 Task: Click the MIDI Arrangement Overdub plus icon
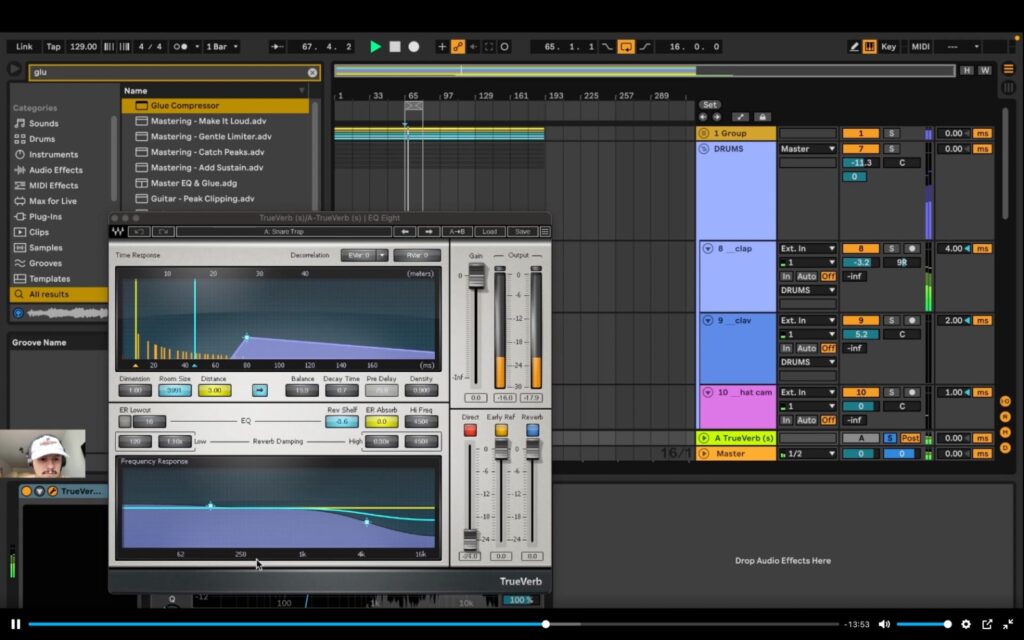point(442,46)
